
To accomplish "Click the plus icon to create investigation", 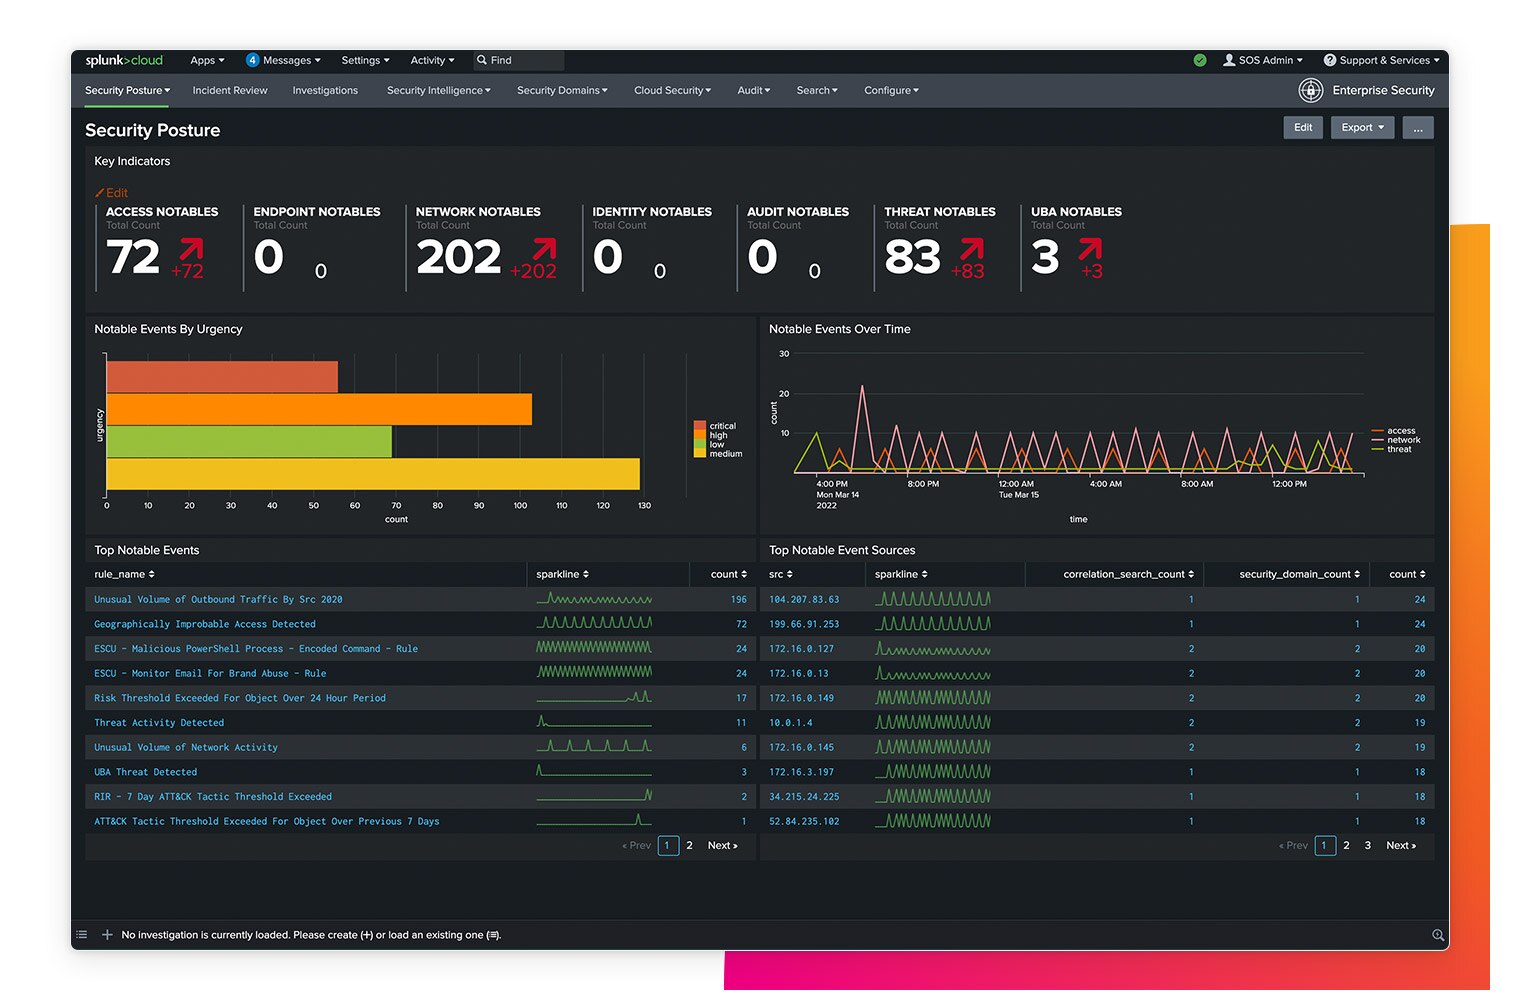I will (107, 935).
